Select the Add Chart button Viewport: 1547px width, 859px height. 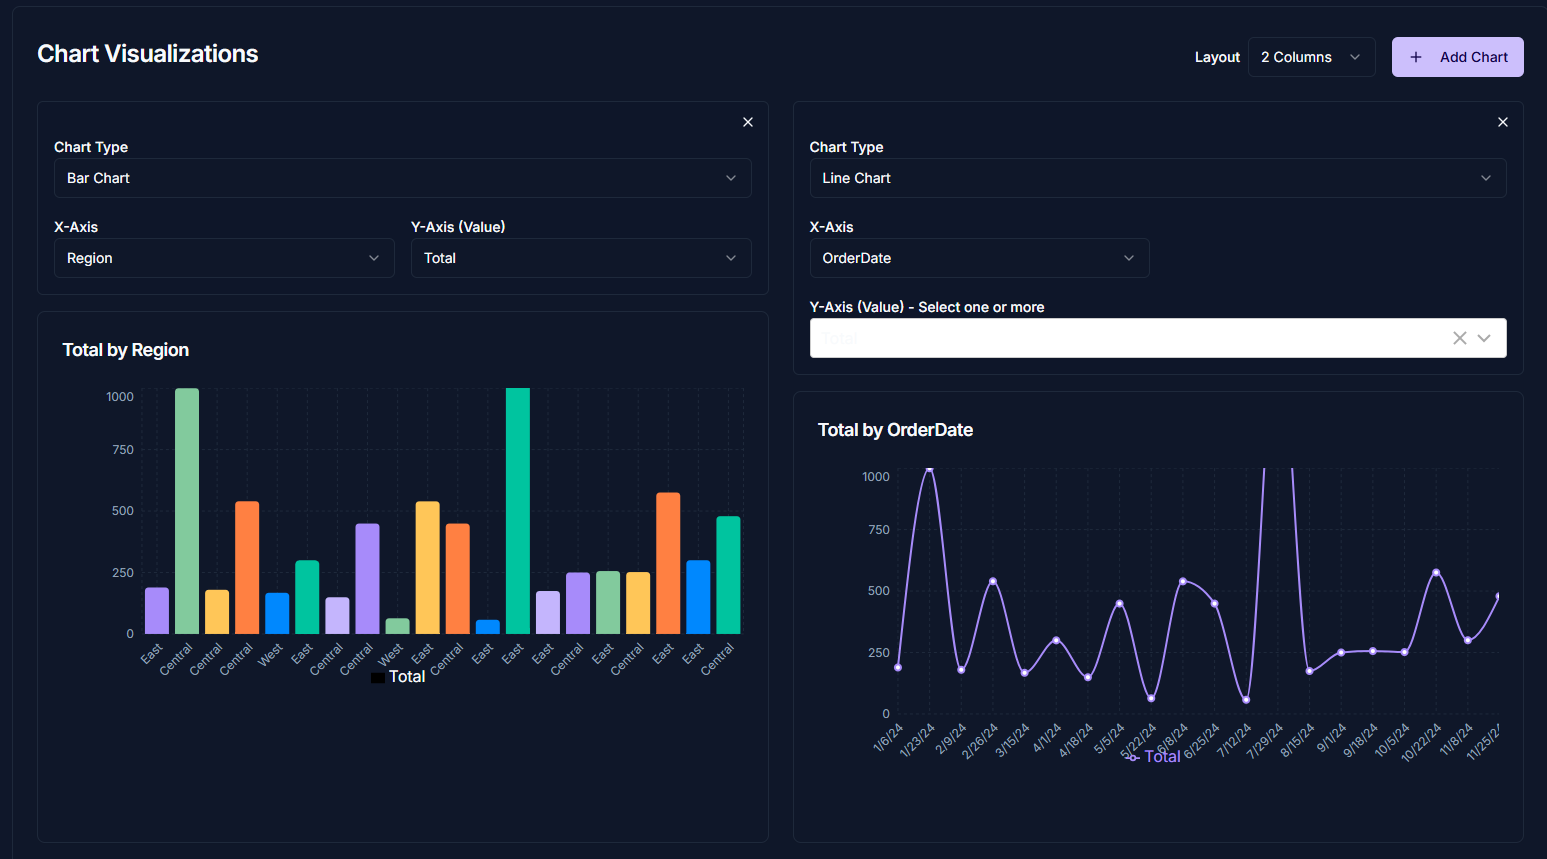(x=1457, y=57)
